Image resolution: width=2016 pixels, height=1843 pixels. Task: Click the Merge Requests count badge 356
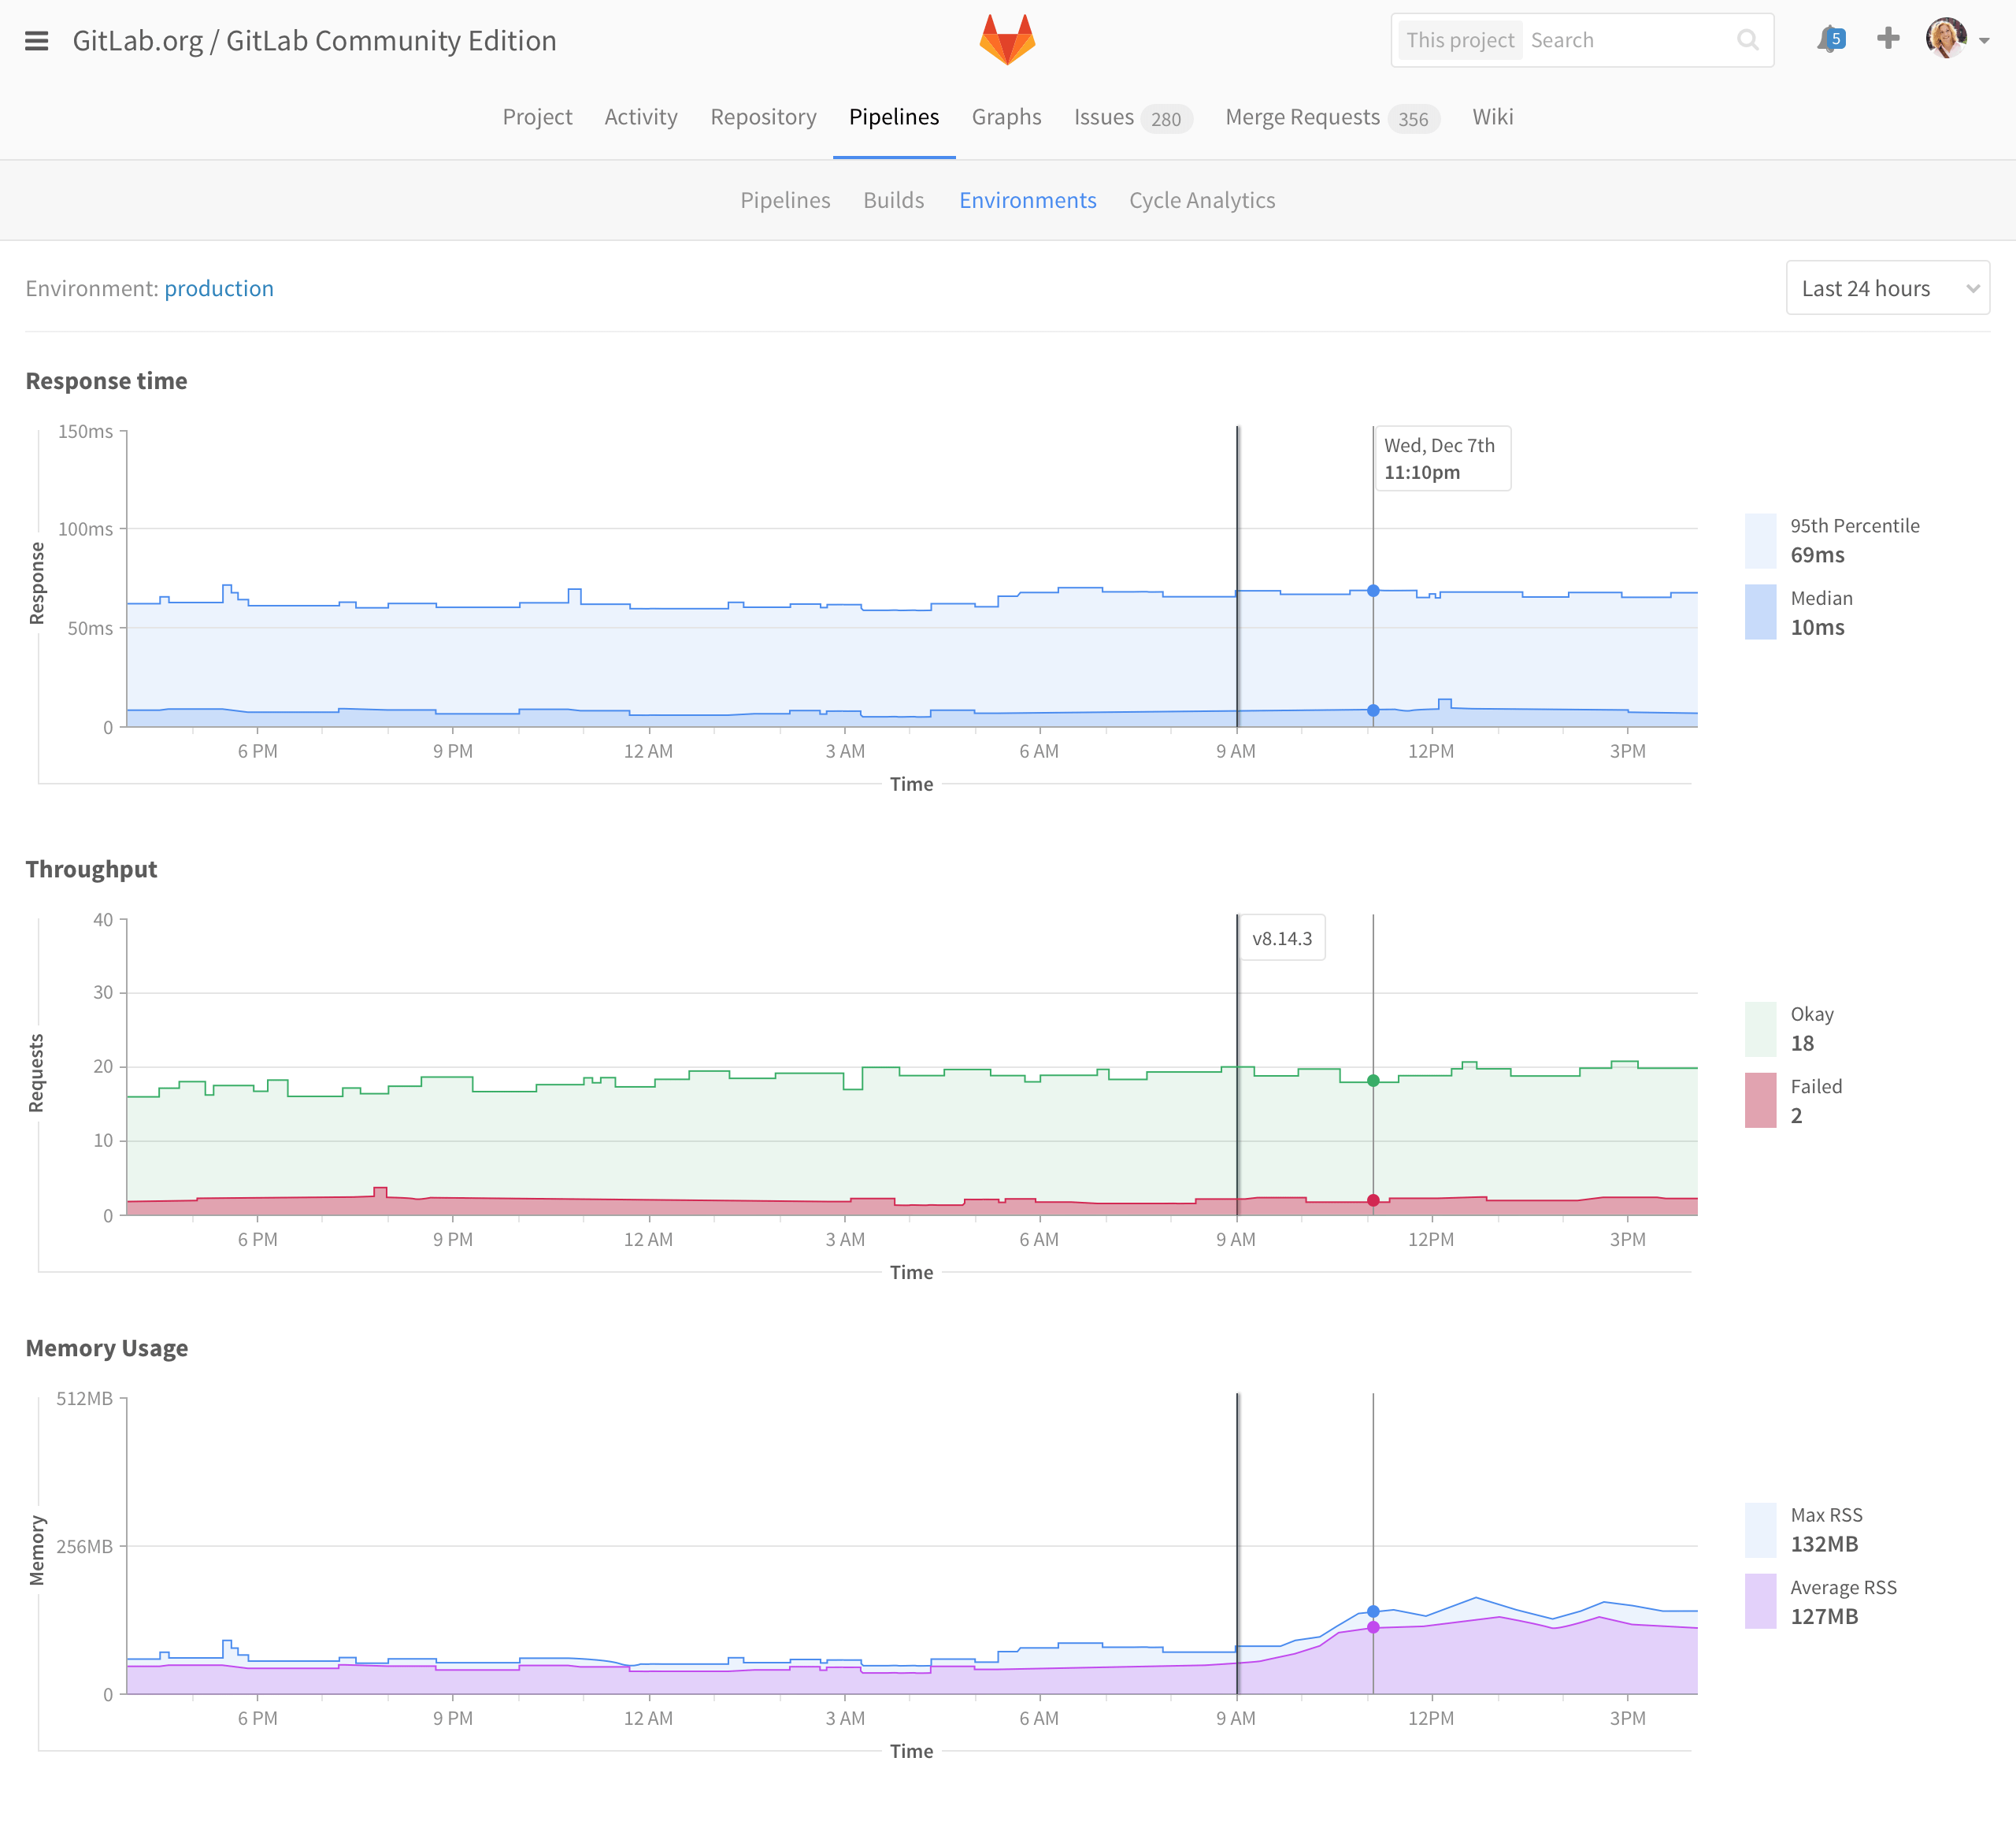pyautogui.click(x=1413, y=119)
